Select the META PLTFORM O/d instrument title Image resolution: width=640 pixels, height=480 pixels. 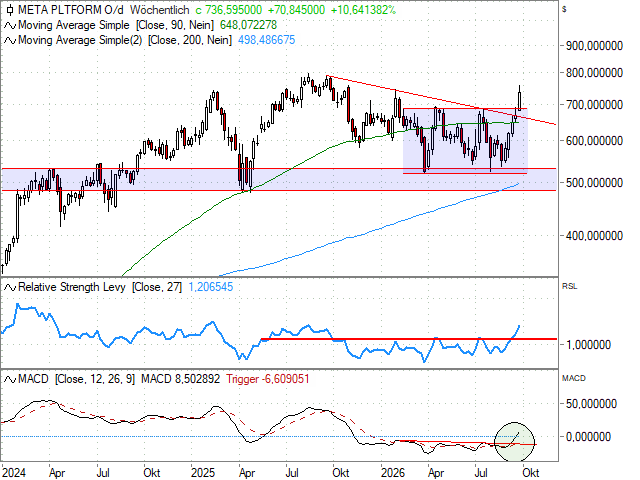tap(71, 10)
